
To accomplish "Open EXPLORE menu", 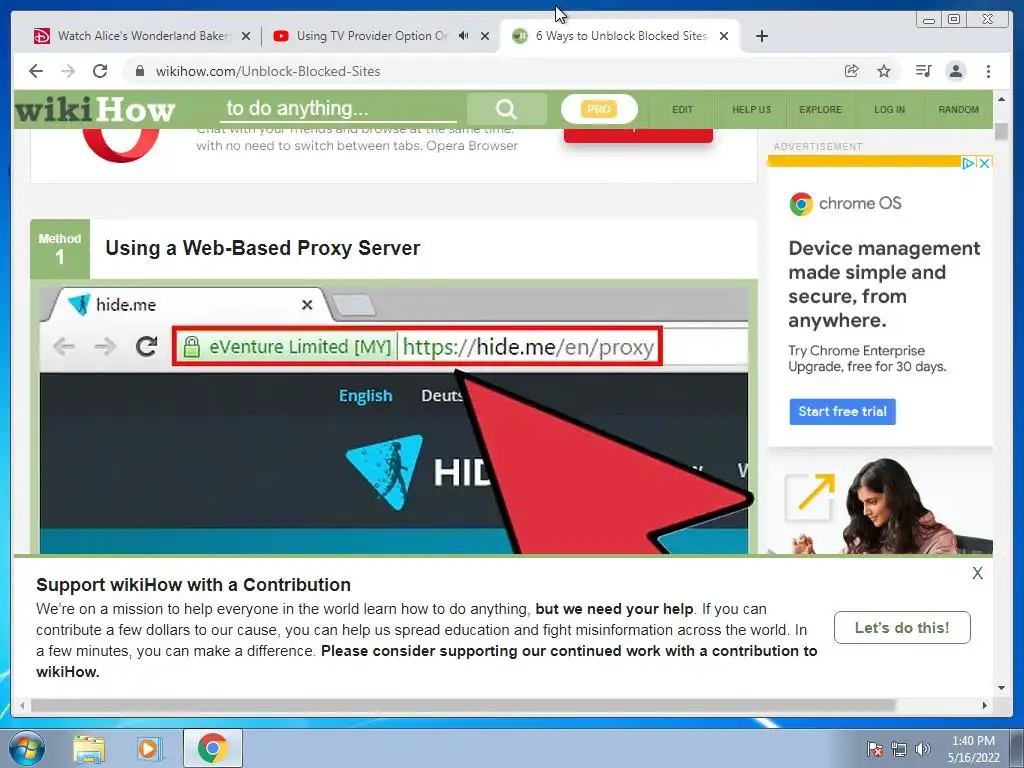I will 821,110.
